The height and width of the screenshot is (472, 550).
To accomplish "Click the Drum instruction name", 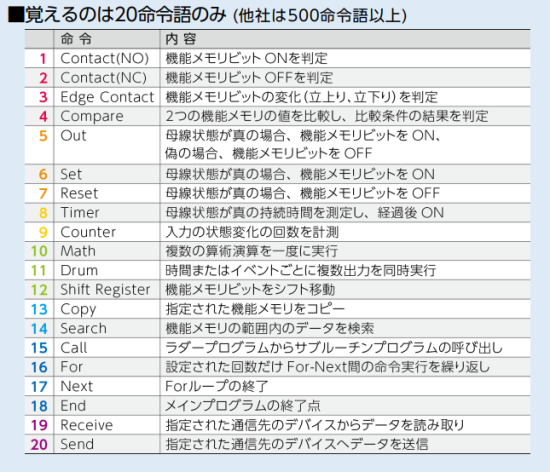I will (x=79, y=270).
